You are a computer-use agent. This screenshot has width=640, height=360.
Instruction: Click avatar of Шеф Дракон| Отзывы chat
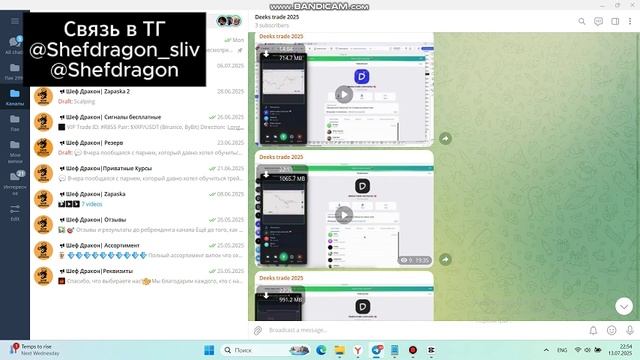[x=43, y=225]
